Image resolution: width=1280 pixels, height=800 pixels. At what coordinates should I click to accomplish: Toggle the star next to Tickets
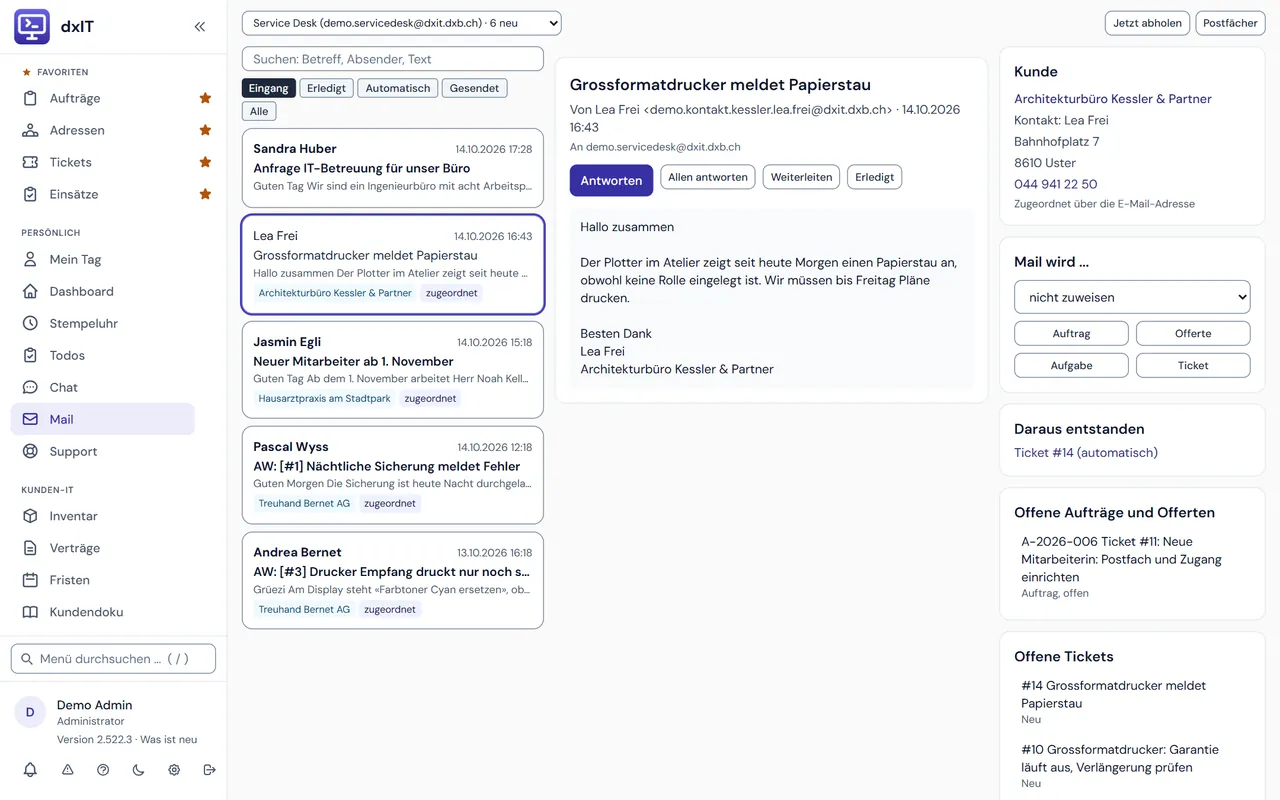205,162
